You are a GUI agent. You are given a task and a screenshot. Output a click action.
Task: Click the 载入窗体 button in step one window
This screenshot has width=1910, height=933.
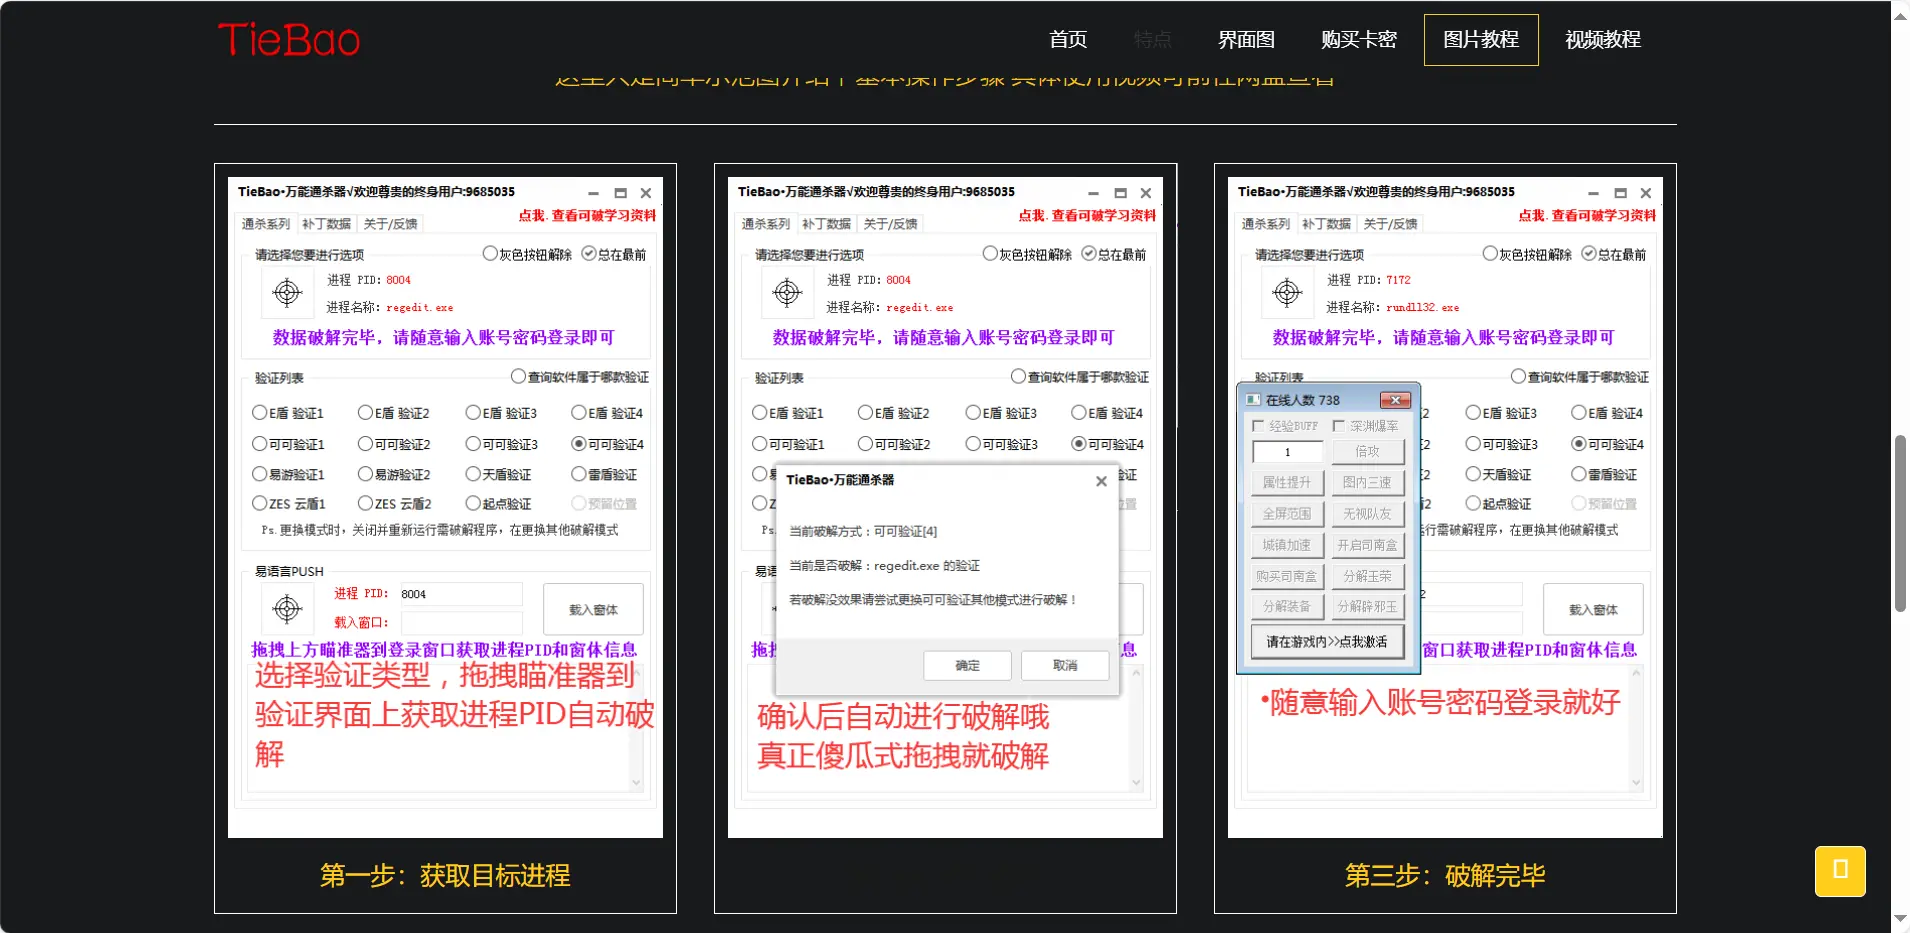click(593, 608)
